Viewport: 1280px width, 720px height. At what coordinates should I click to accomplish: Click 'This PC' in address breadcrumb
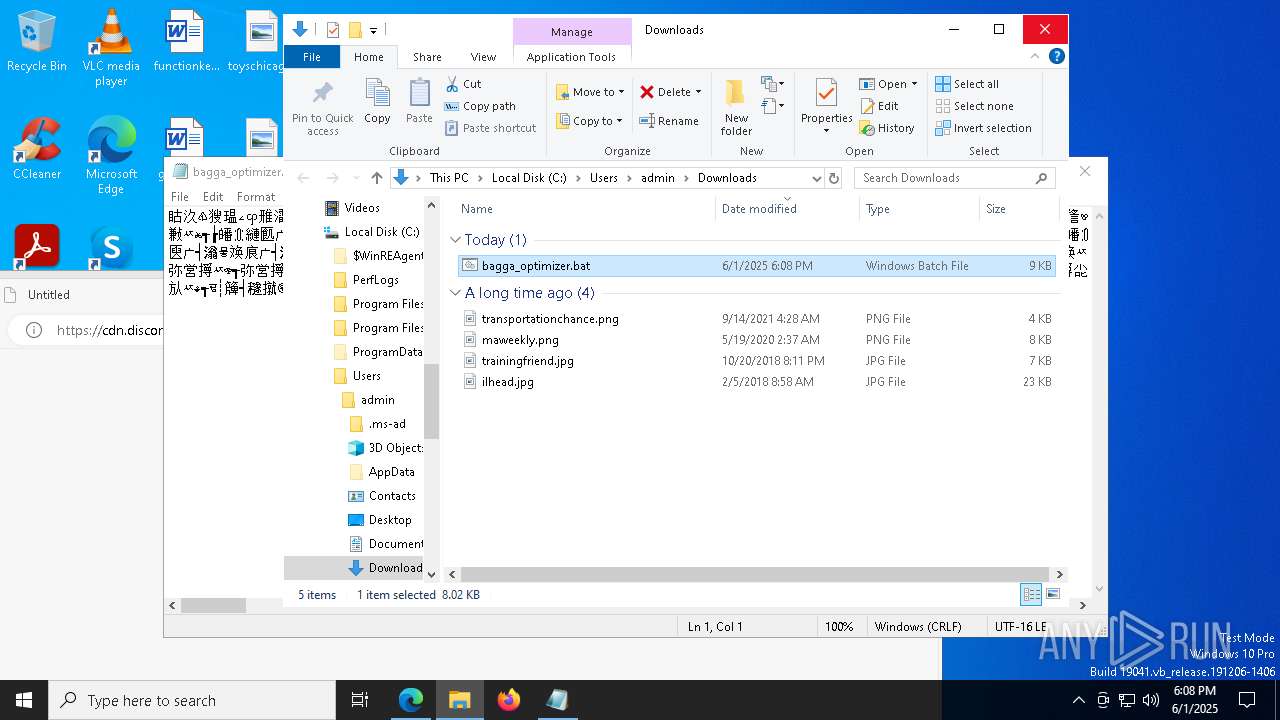click(x=449, y=178)
